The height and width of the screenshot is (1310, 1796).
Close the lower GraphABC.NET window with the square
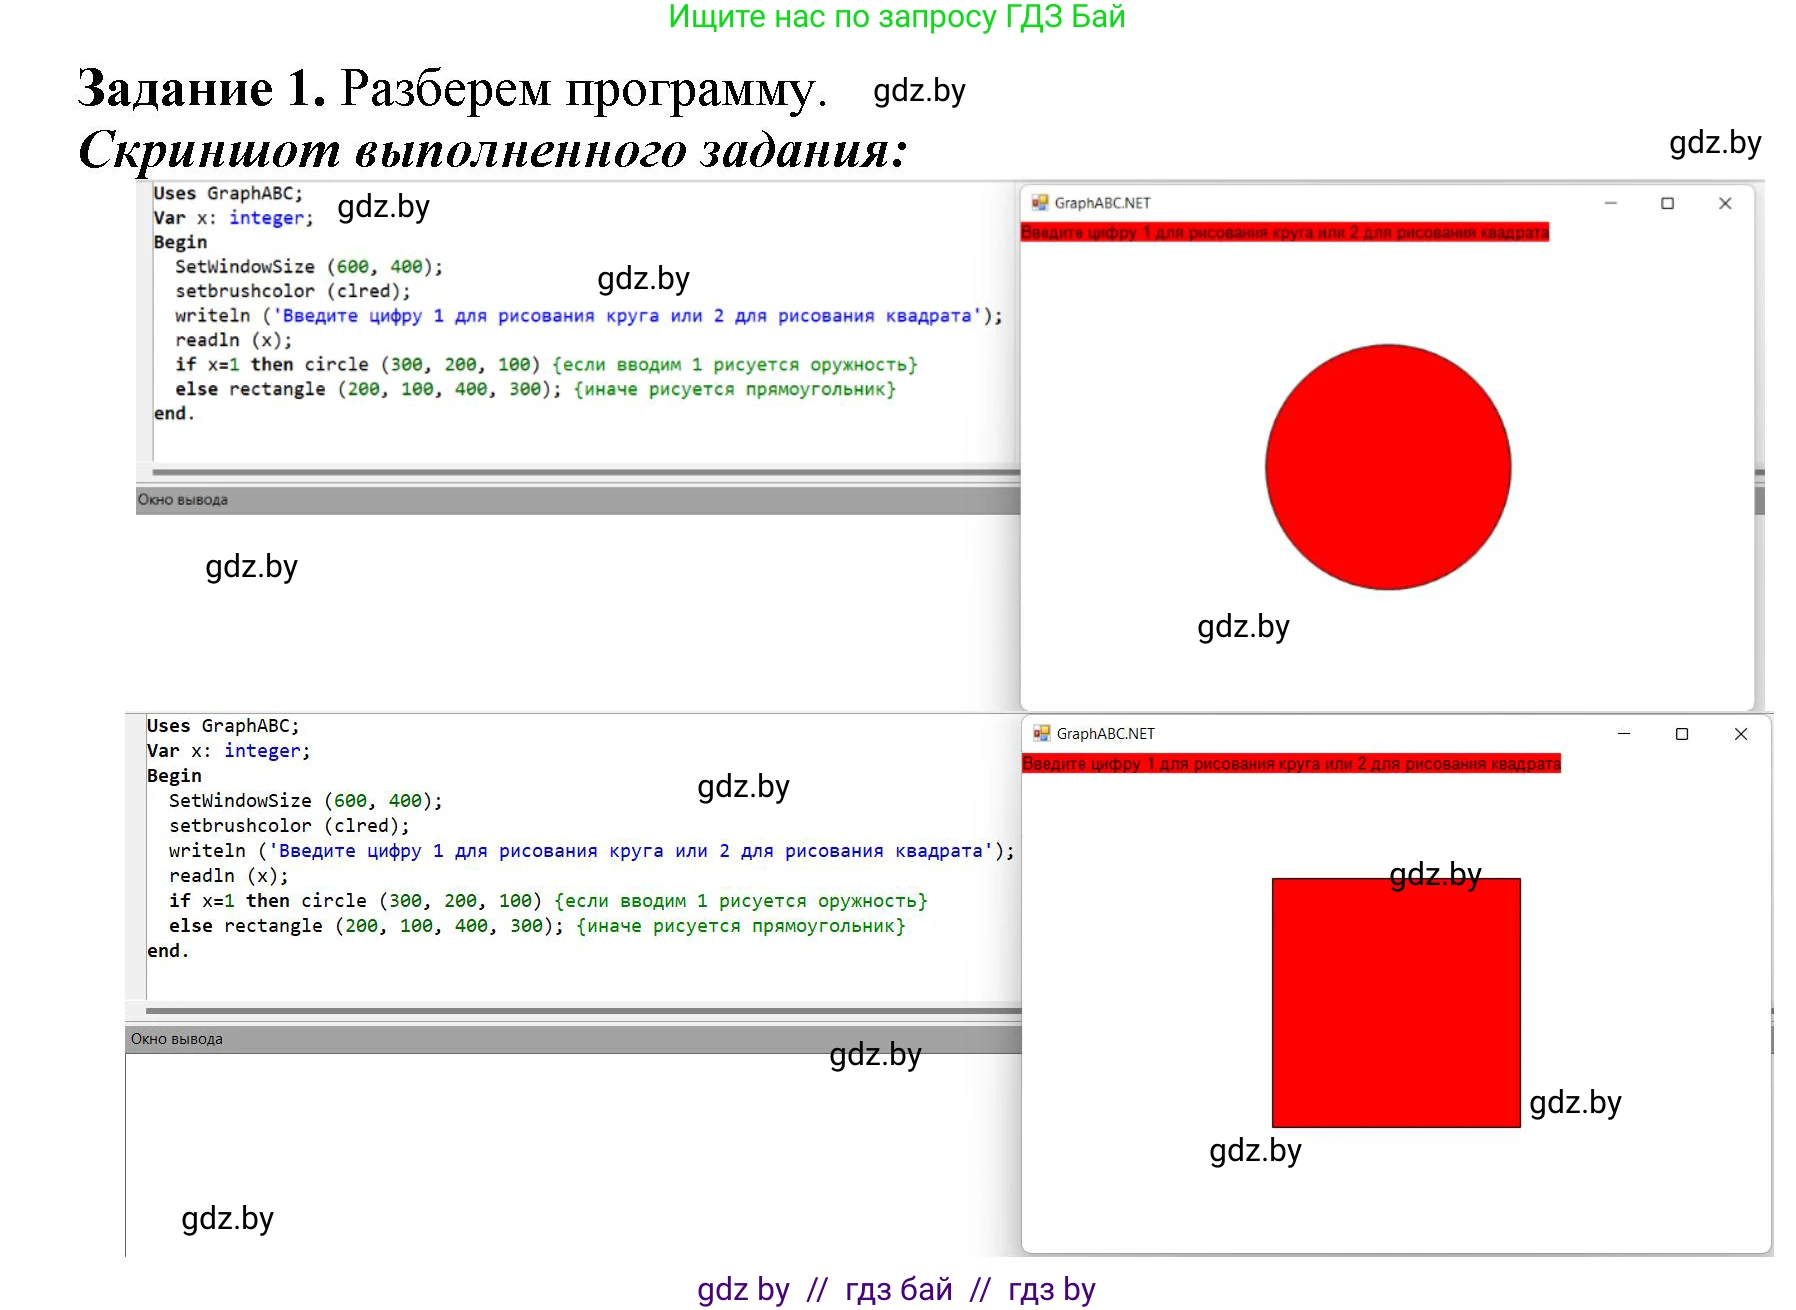point(1740,734)
